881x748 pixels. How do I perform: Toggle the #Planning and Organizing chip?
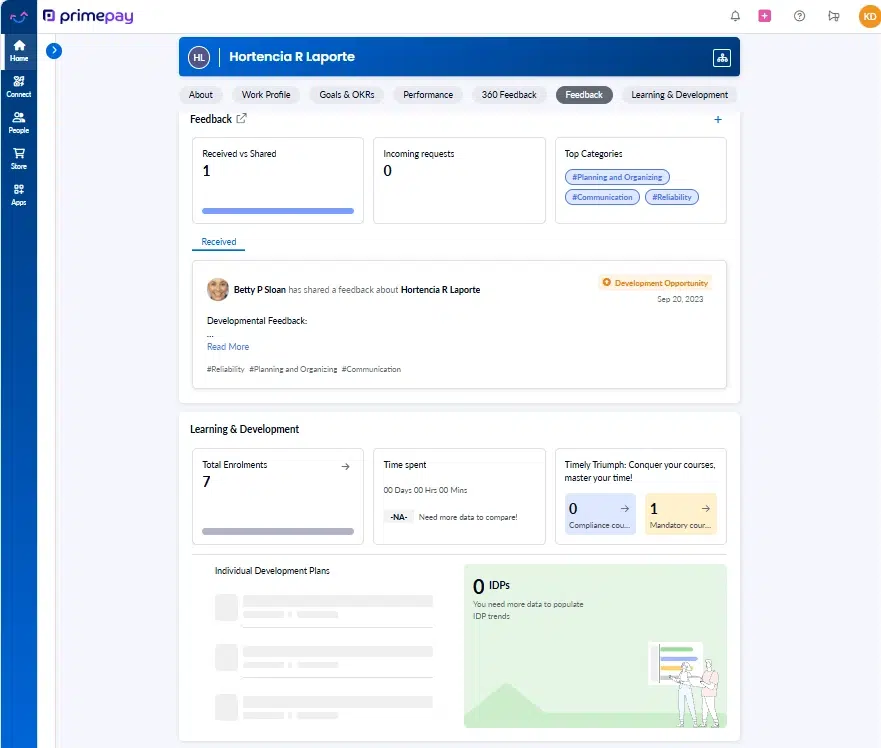(617, 176)
